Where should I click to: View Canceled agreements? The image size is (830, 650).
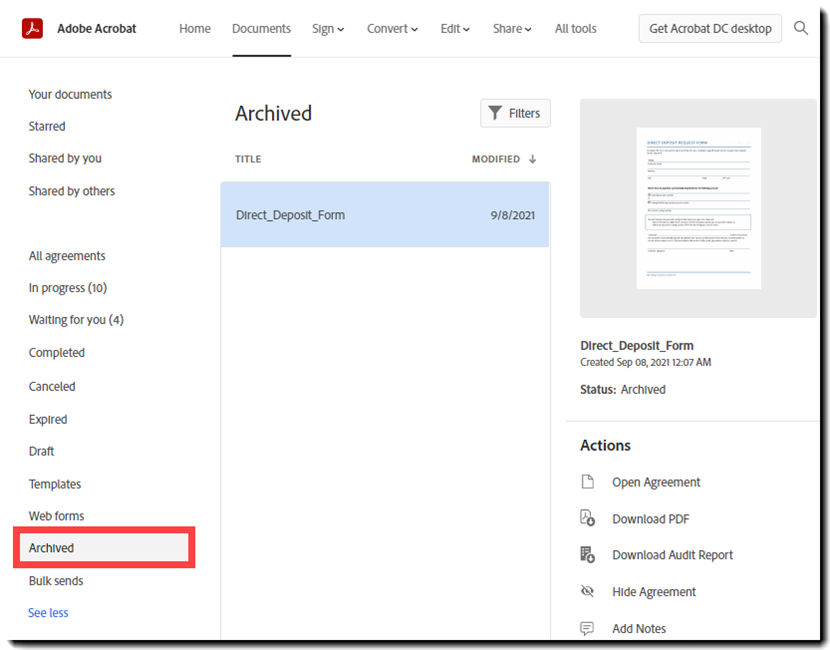point(52,386)
